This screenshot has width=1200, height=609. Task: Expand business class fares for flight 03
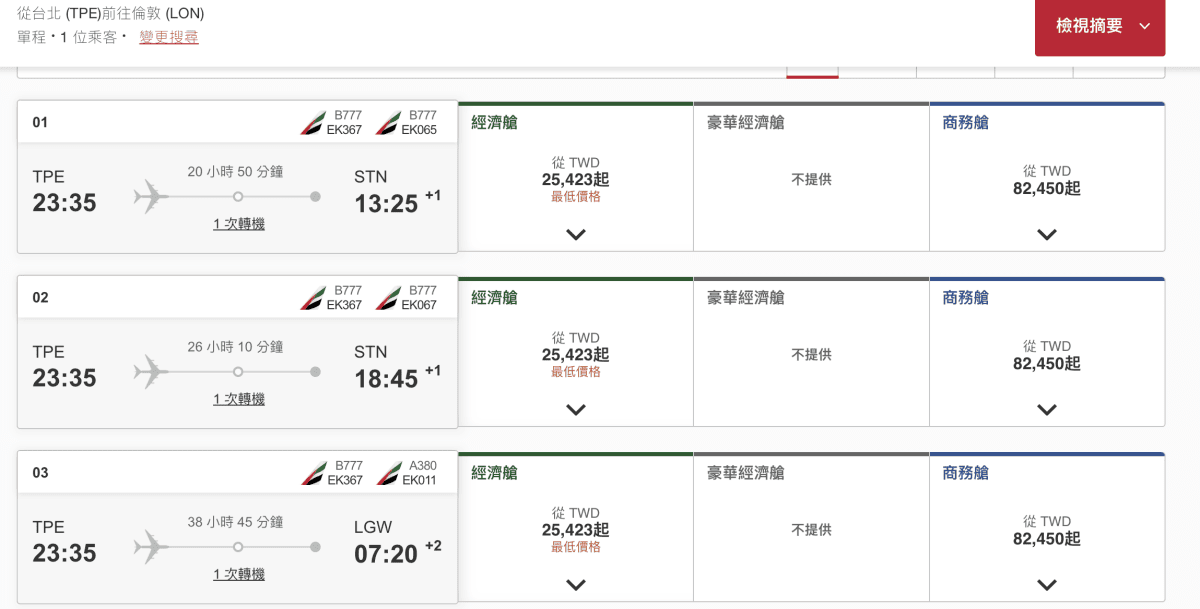[1047, 585]
